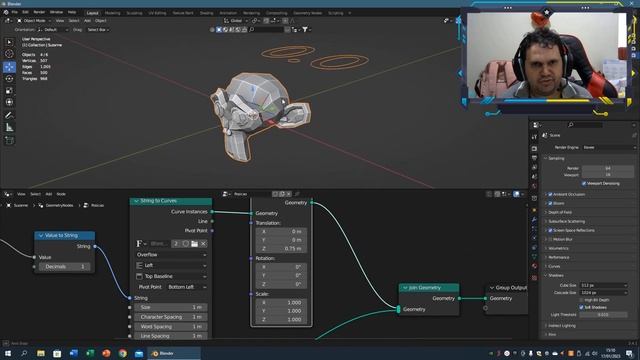This screenshot has width=640, height=360.
Task: Open the Add menu in node editor header
Action: tap(49, 194)
